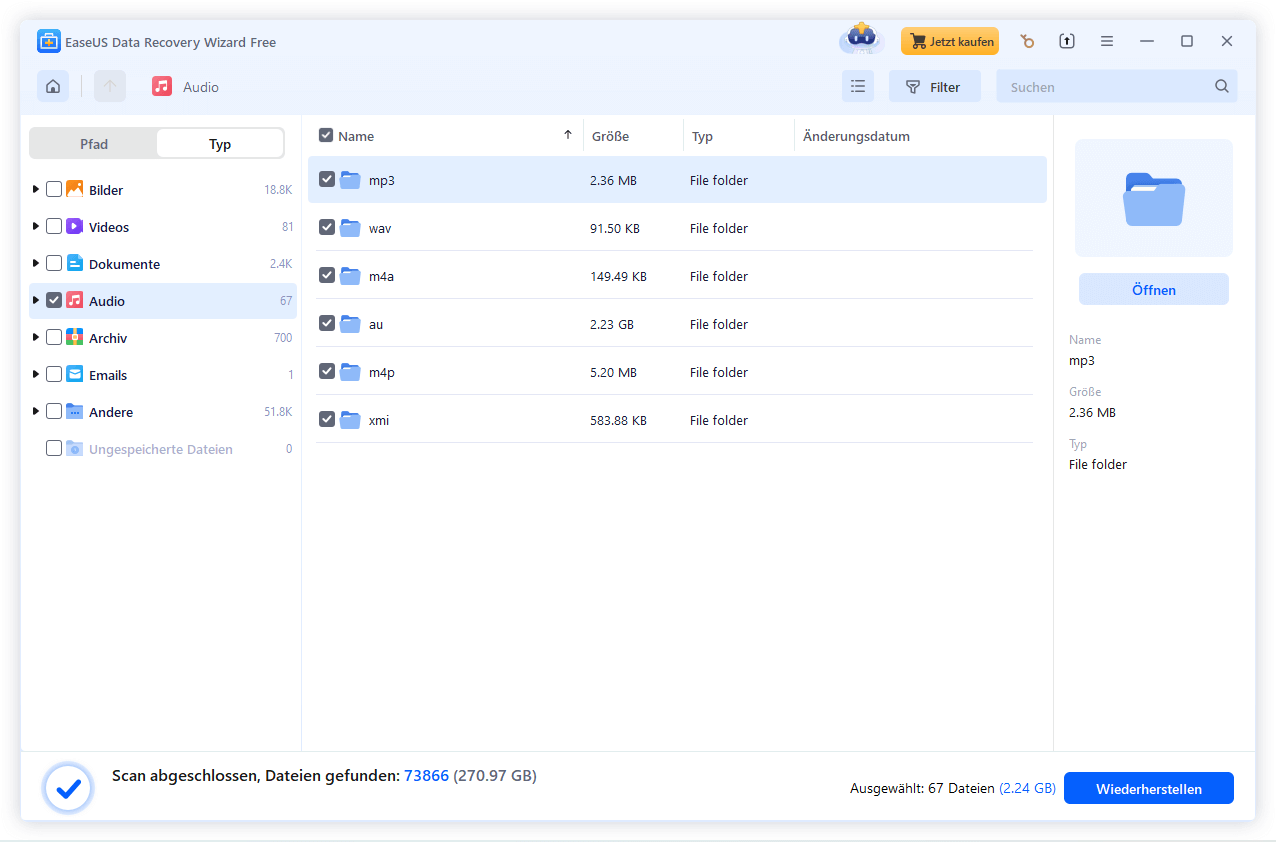Image resolution: width=1276 pixels, height=842 pixels.
Task: Uncheck the mp3 folder checkbox
Action: [326, 179]
